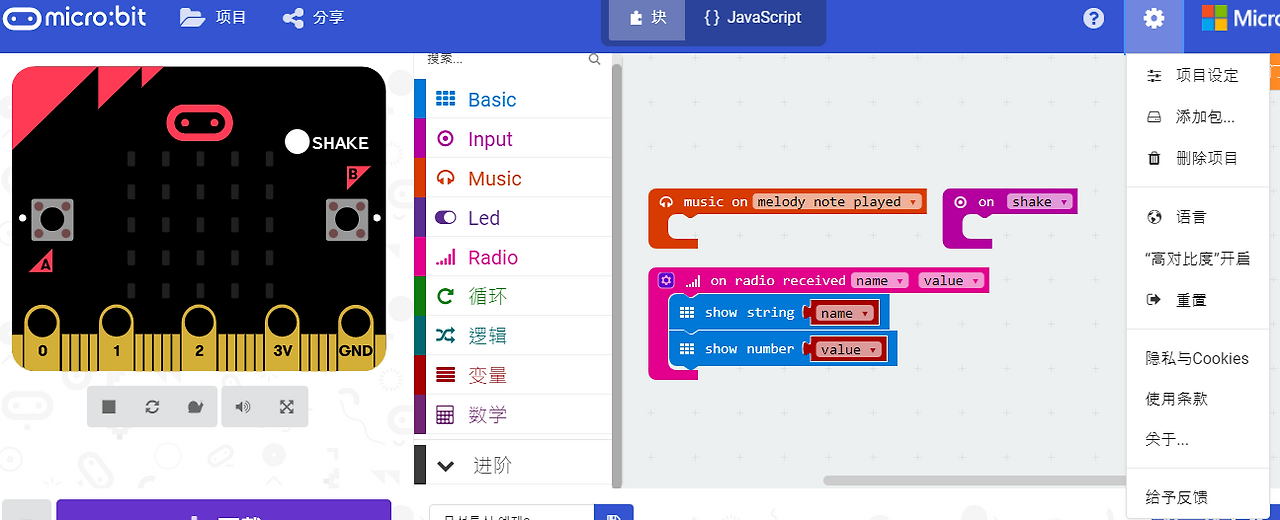Open name dropdown in show string block
The height and width of the screenshot is (520, 1280).
[845, 313]
